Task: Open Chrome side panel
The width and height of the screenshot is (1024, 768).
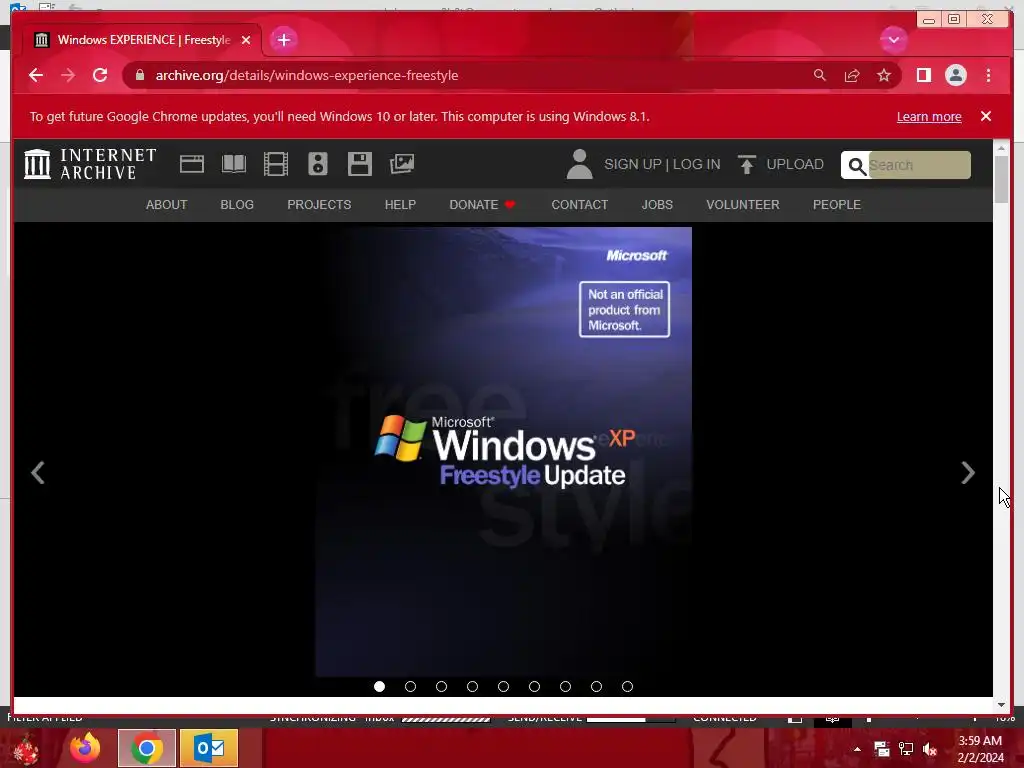Action: [x=923, y=75]
